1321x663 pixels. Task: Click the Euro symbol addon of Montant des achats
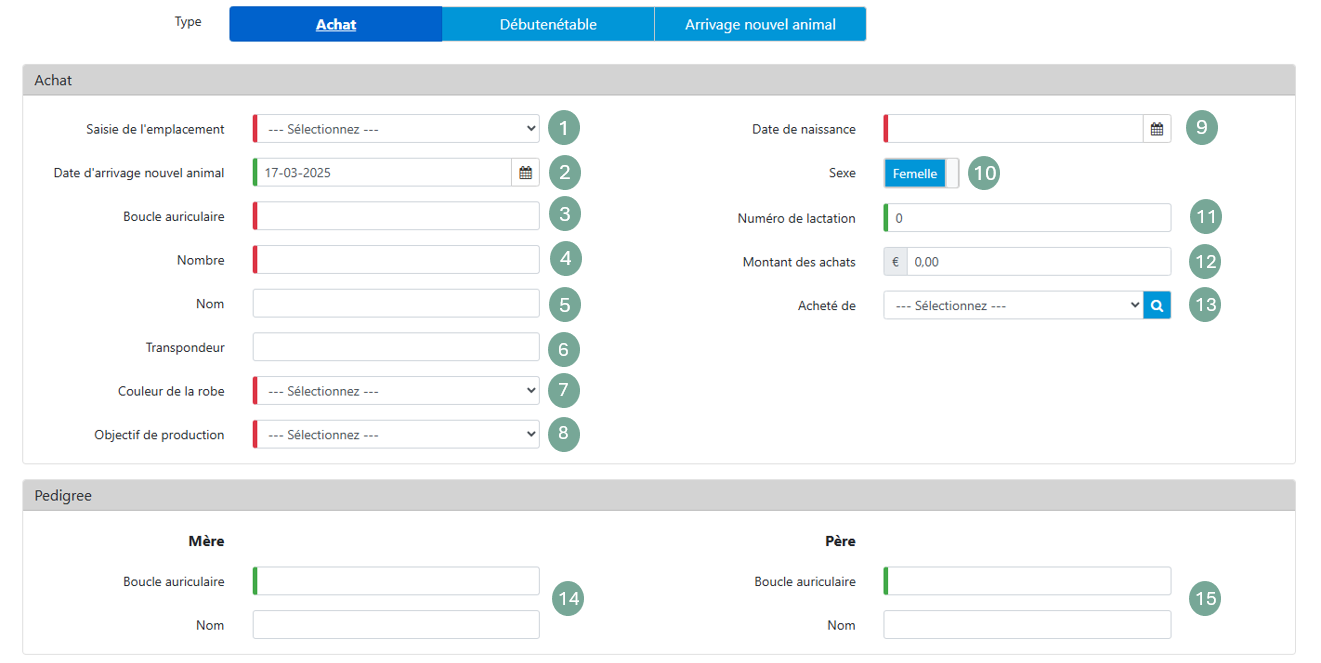(895, 262)
